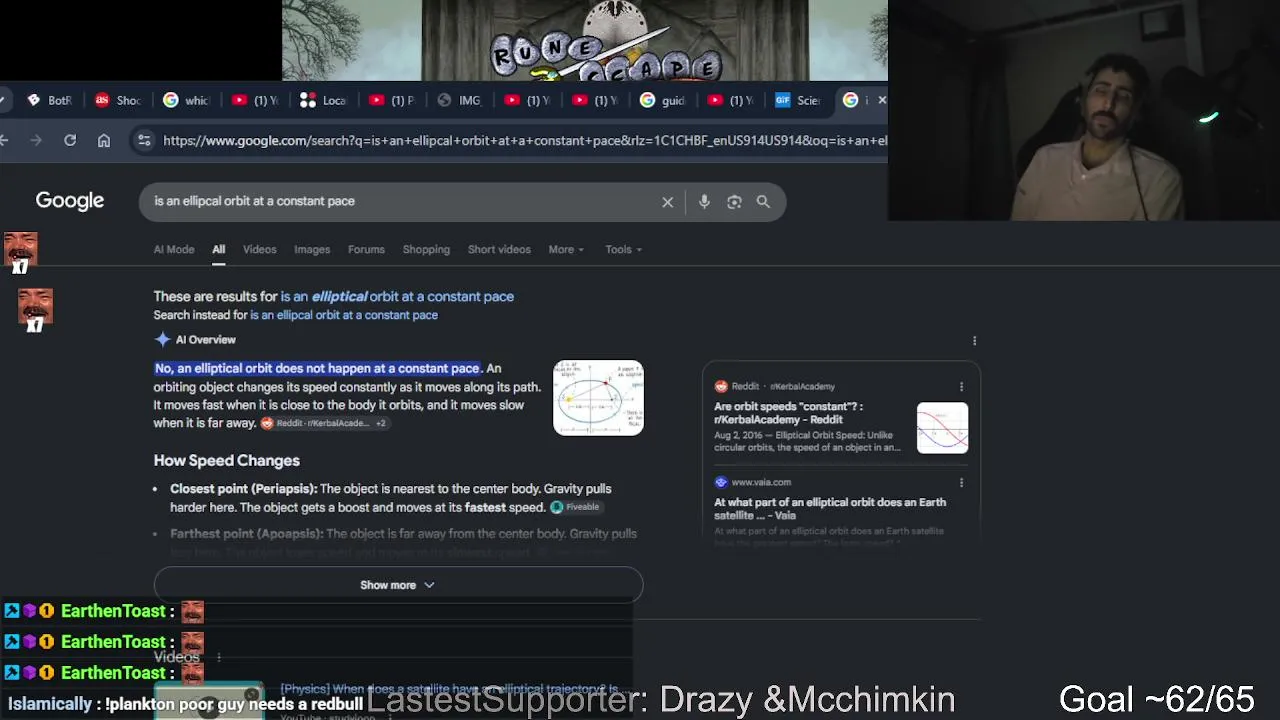1280x720 pixels.
Task: Click the 'Goal ~62/65' overlay text
Action: tap(1157, 699)
